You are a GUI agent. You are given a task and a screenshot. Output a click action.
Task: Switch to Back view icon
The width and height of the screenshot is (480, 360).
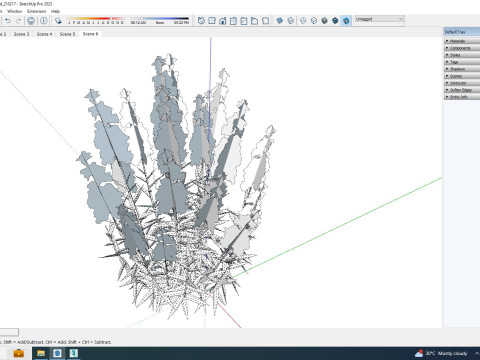pos(244,21)
